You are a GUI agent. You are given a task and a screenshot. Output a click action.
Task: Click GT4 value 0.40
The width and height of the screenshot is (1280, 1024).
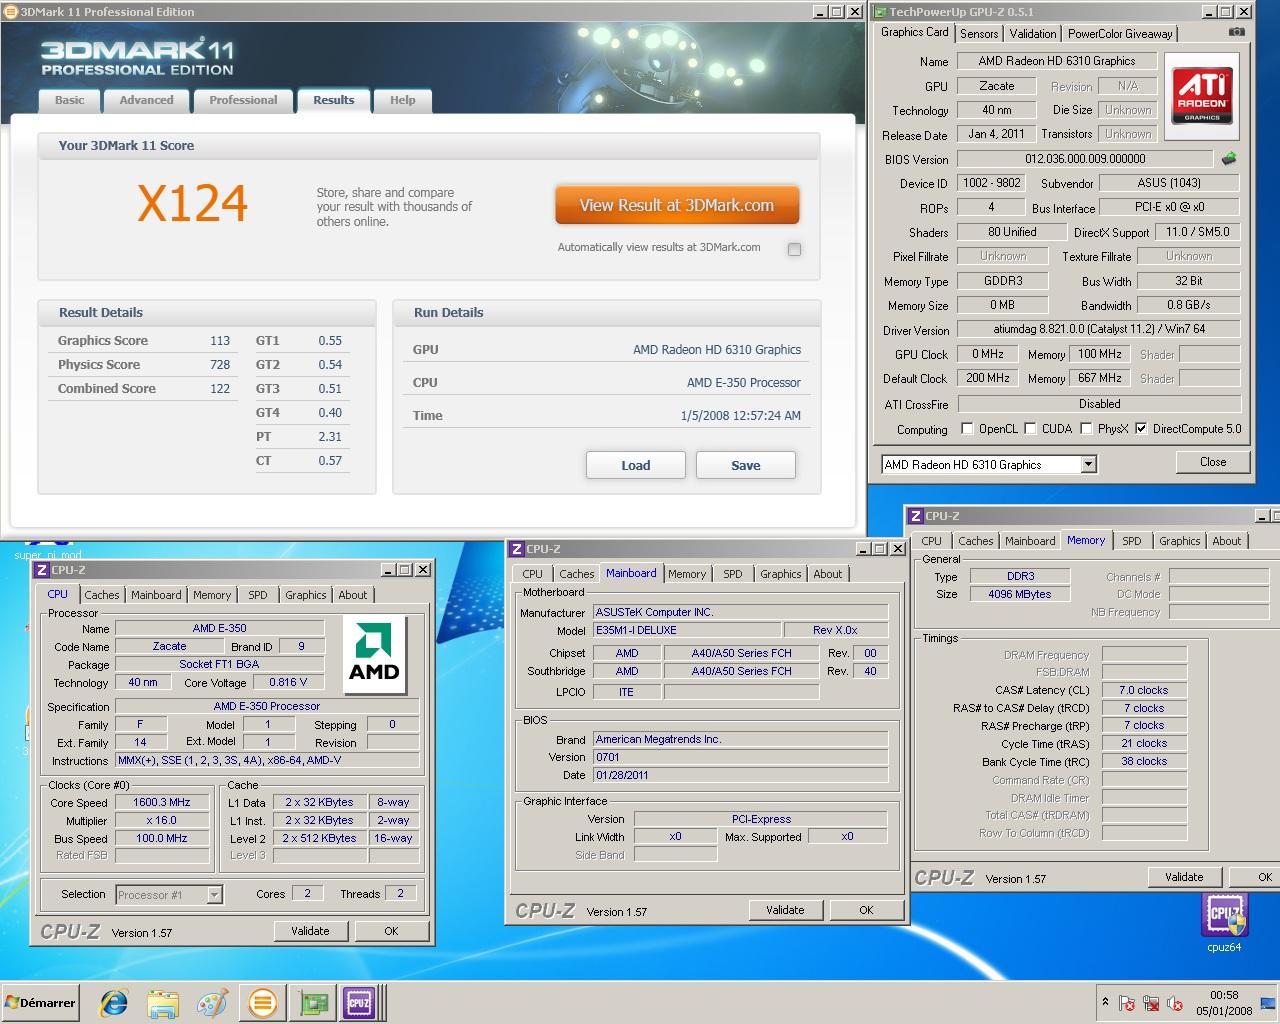click(330, 413)
